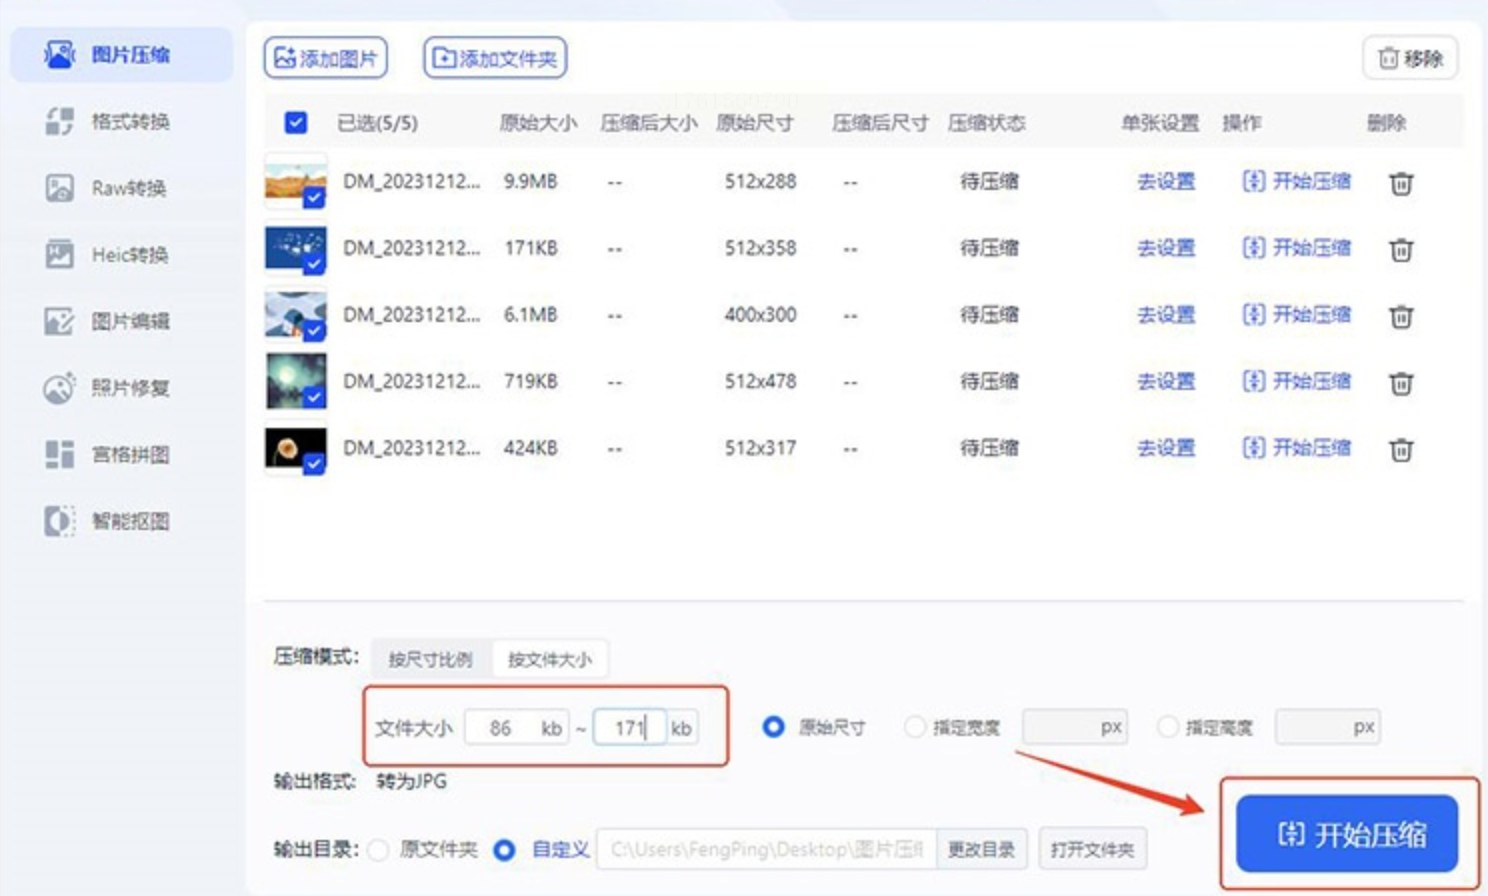The width and height of the screenshot is (1488, 896).
Task: Delete the 9.9MB image using trash icon
Action: pos(1401,183)
